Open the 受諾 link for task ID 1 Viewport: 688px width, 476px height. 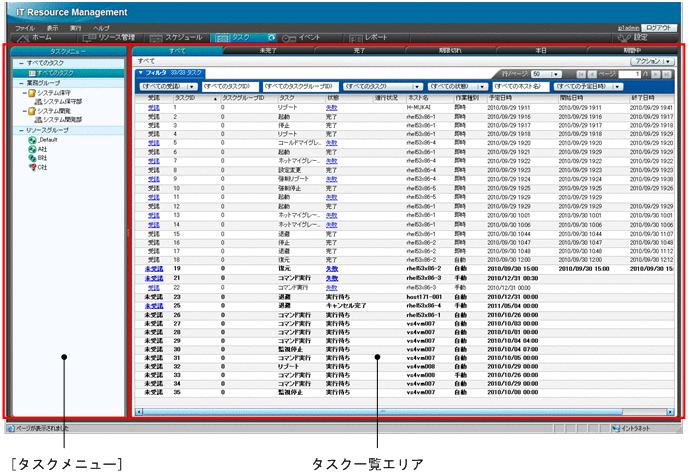[154, 107]
